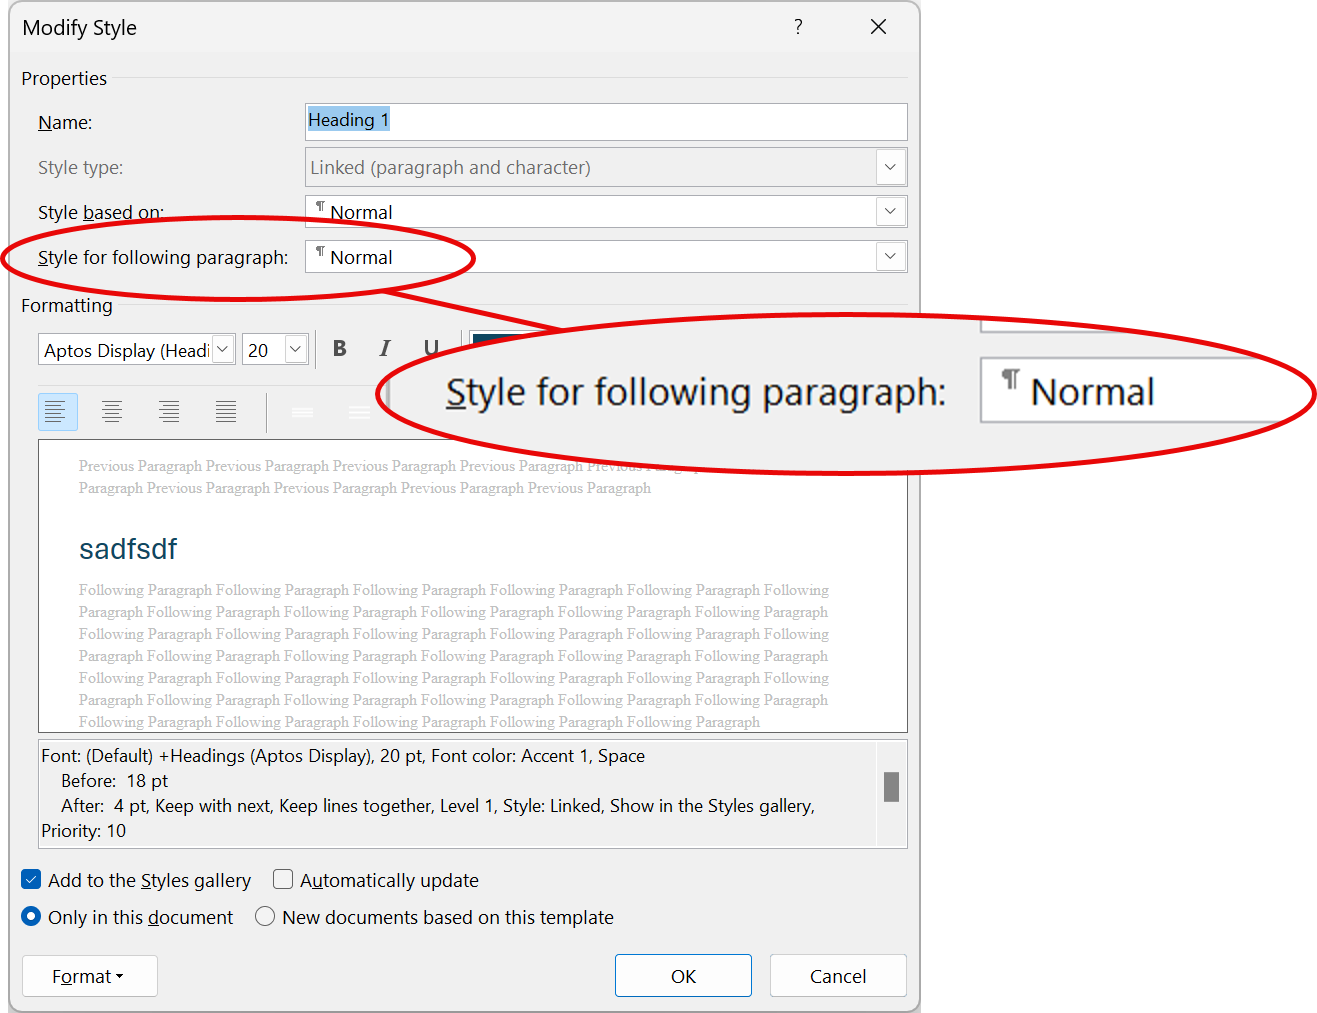1317x1013 pixels.
Task: Toggle Italic formatting button
Action: tap(385, 349)
